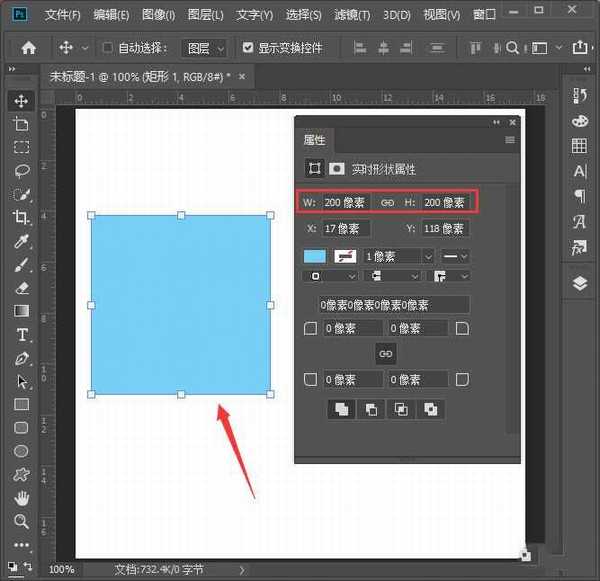This screenshot has width=600, height=581.
Task: Select the Crop tool
Action: pos(21,218)
